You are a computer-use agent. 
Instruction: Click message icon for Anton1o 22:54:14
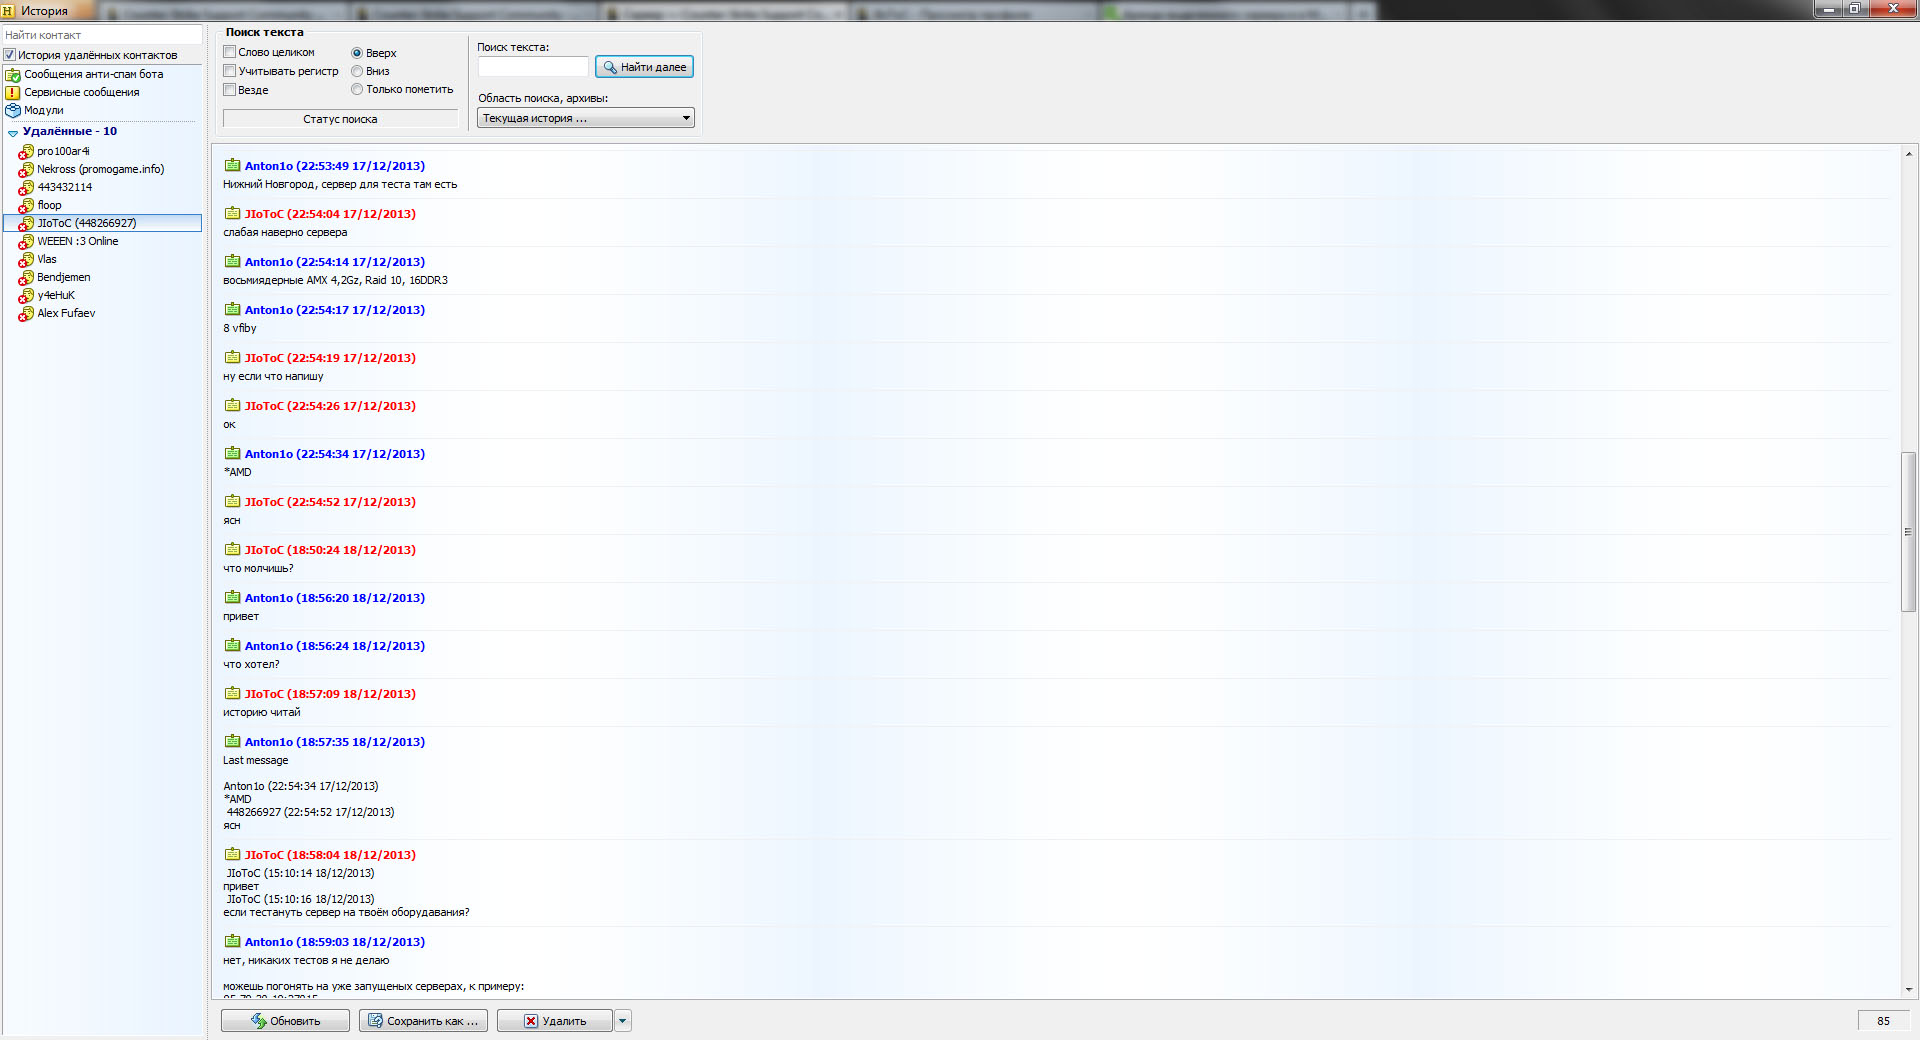(x=232, y=261)
